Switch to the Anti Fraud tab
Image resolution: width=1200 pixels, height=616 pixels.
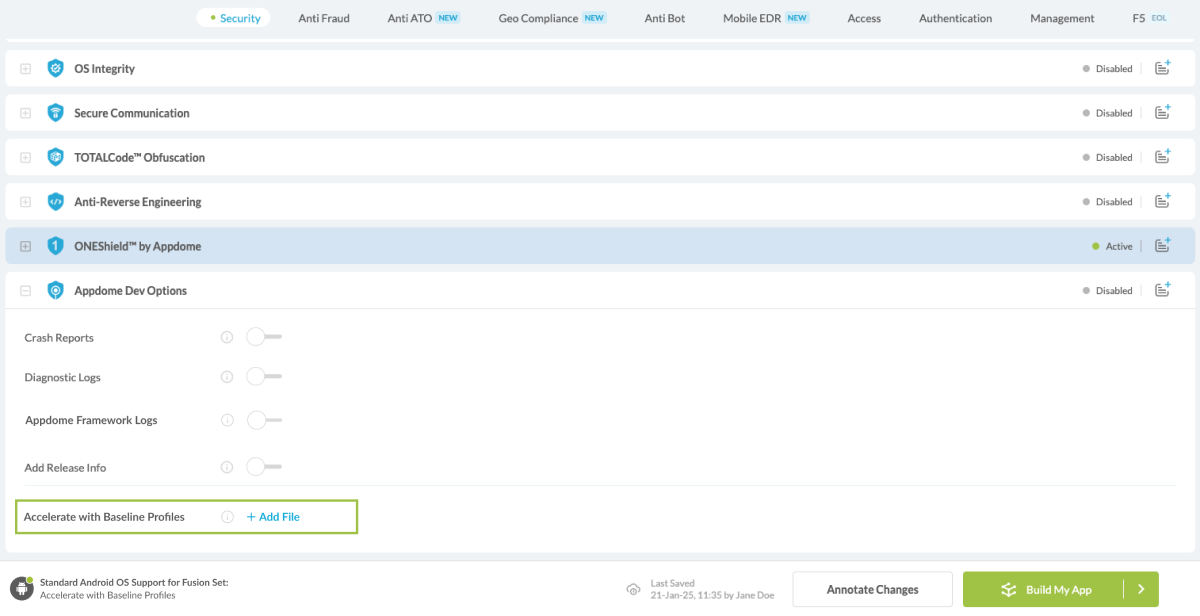324,17
